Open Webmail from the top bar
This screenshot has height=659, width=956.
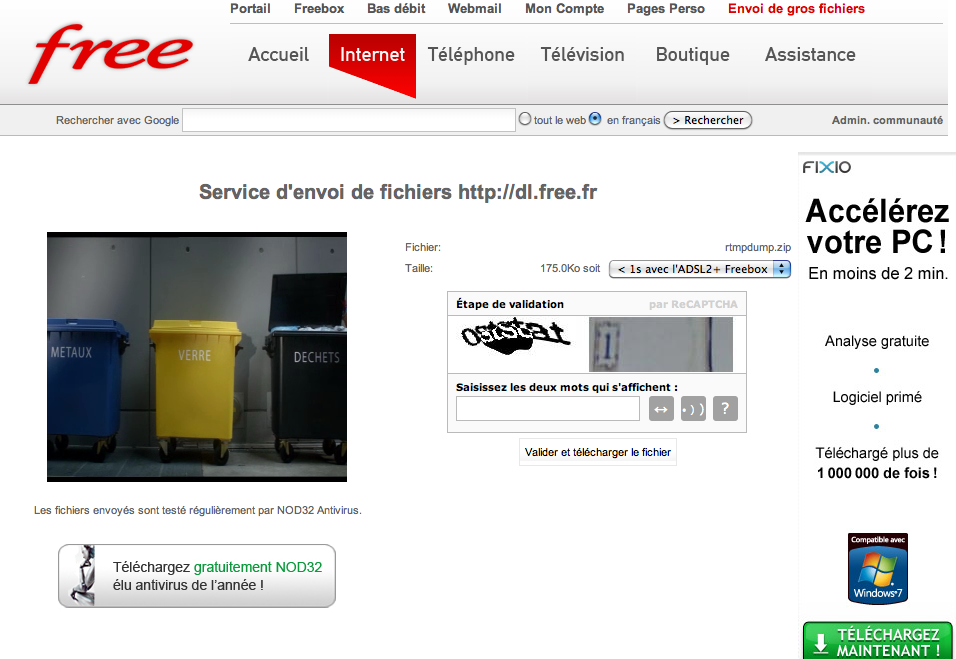click(x=474, y=9)
